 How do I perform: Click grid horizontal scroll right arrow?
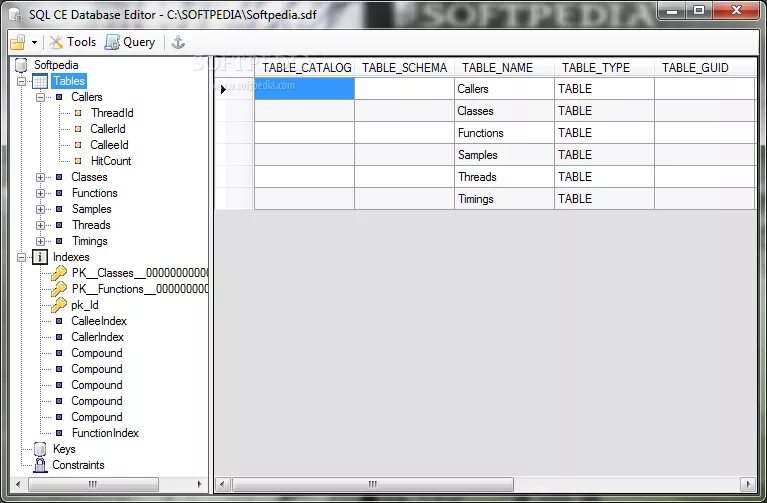pos(748,484)
